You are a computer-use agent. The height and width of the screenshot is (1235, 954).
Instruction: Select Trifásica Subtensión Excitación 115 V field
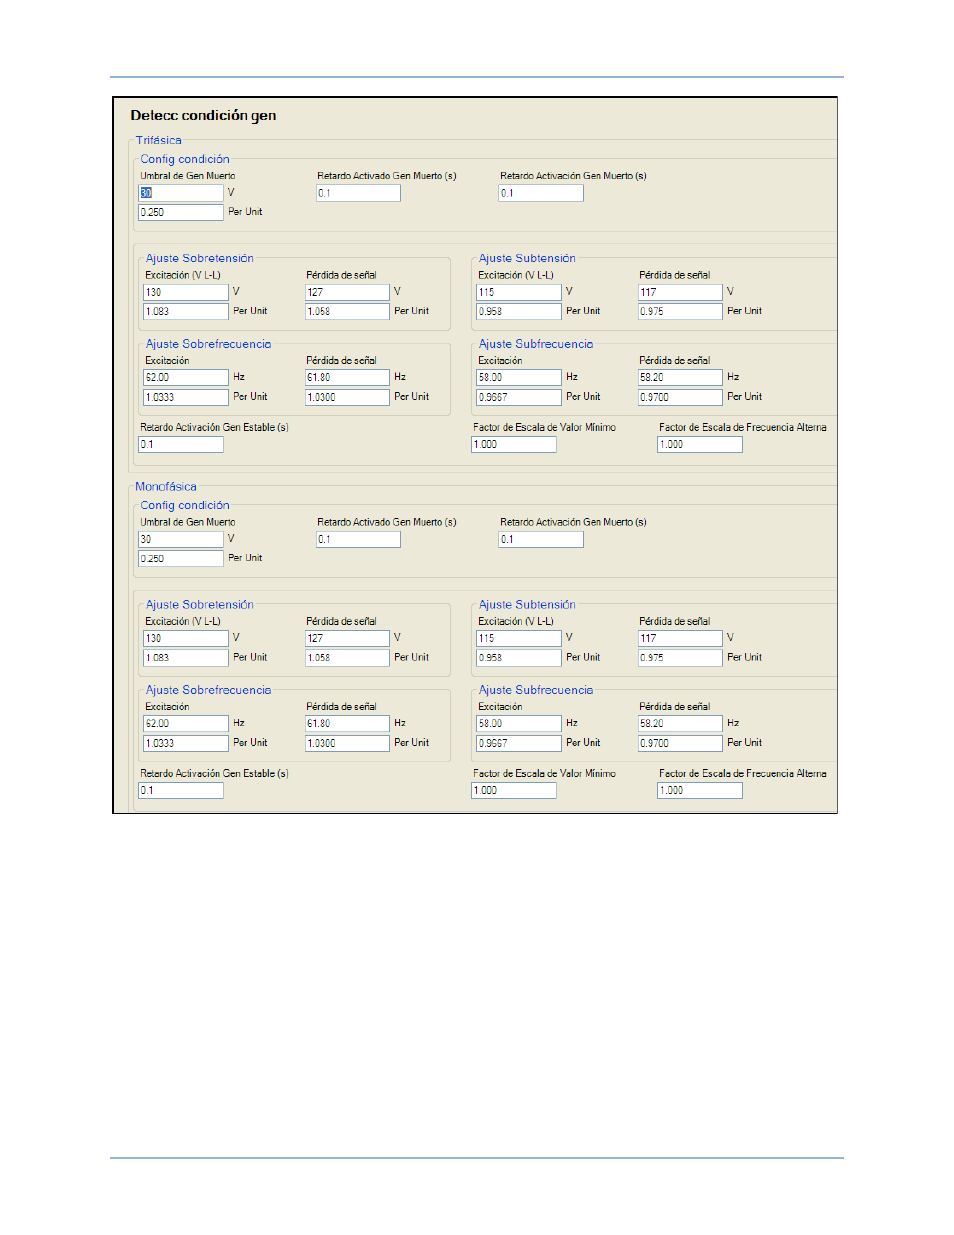pos(519,292)
